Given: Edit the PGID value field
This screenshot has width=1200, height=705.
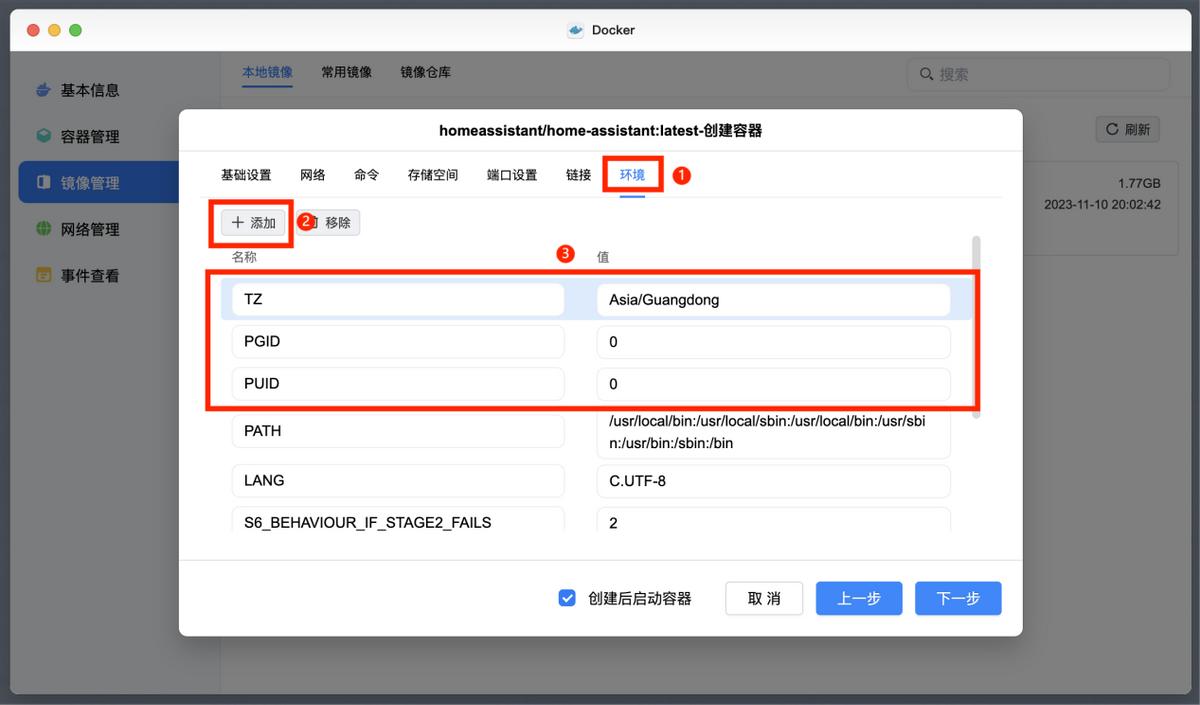Looking at the screenshot, I should pyautogui.click(x=773, y=342).
